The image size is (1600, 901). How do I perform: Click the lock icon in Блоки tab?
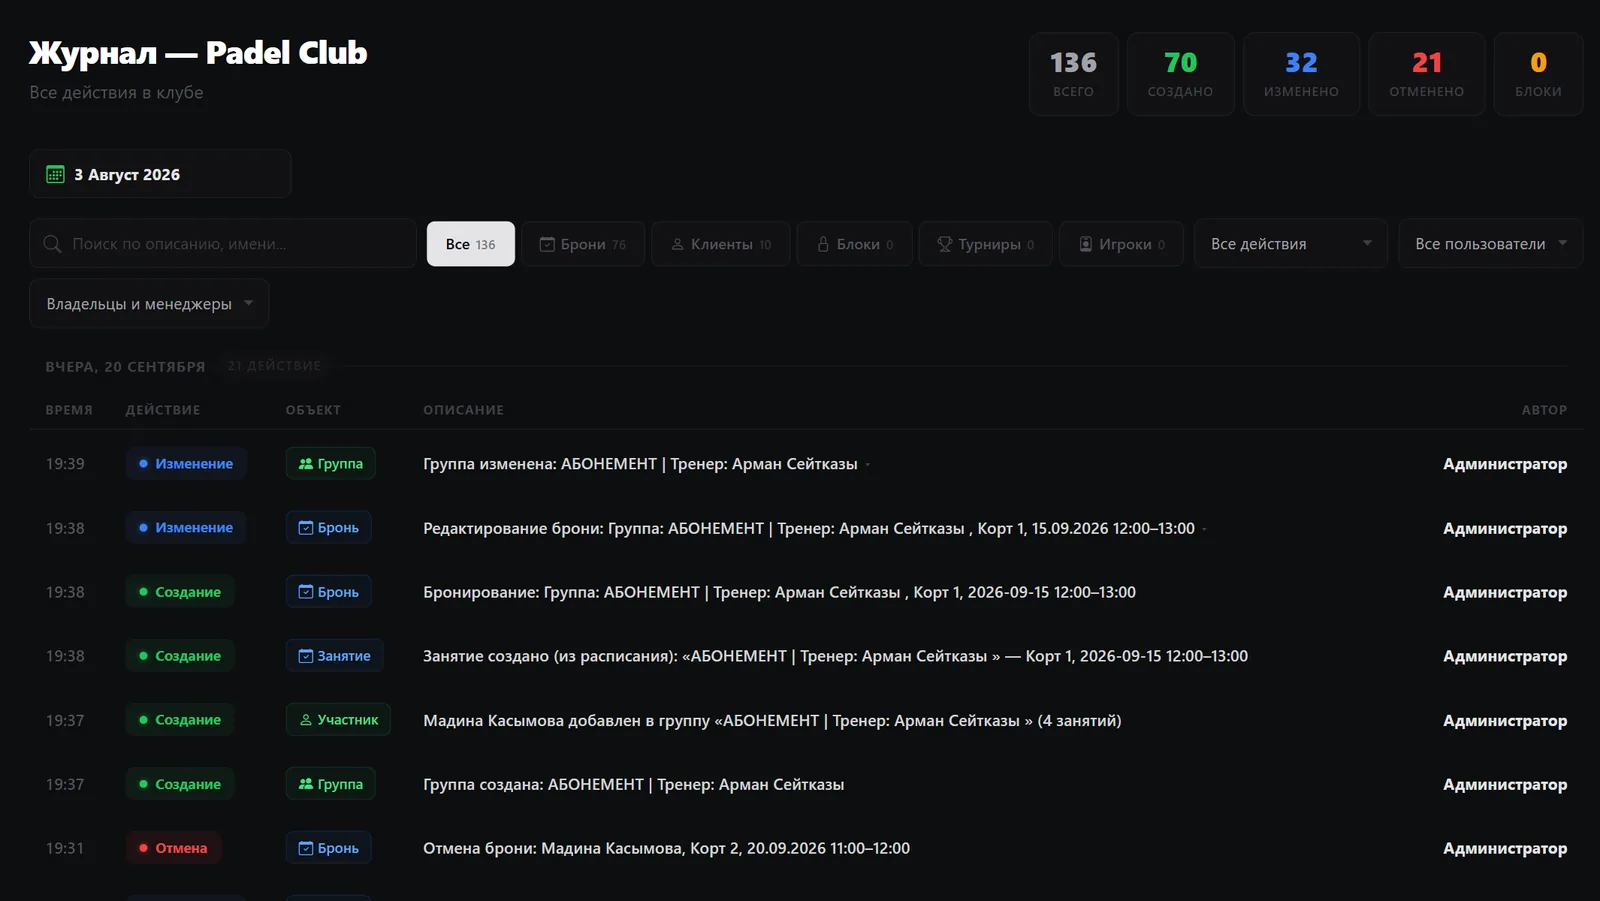point(823,244)
